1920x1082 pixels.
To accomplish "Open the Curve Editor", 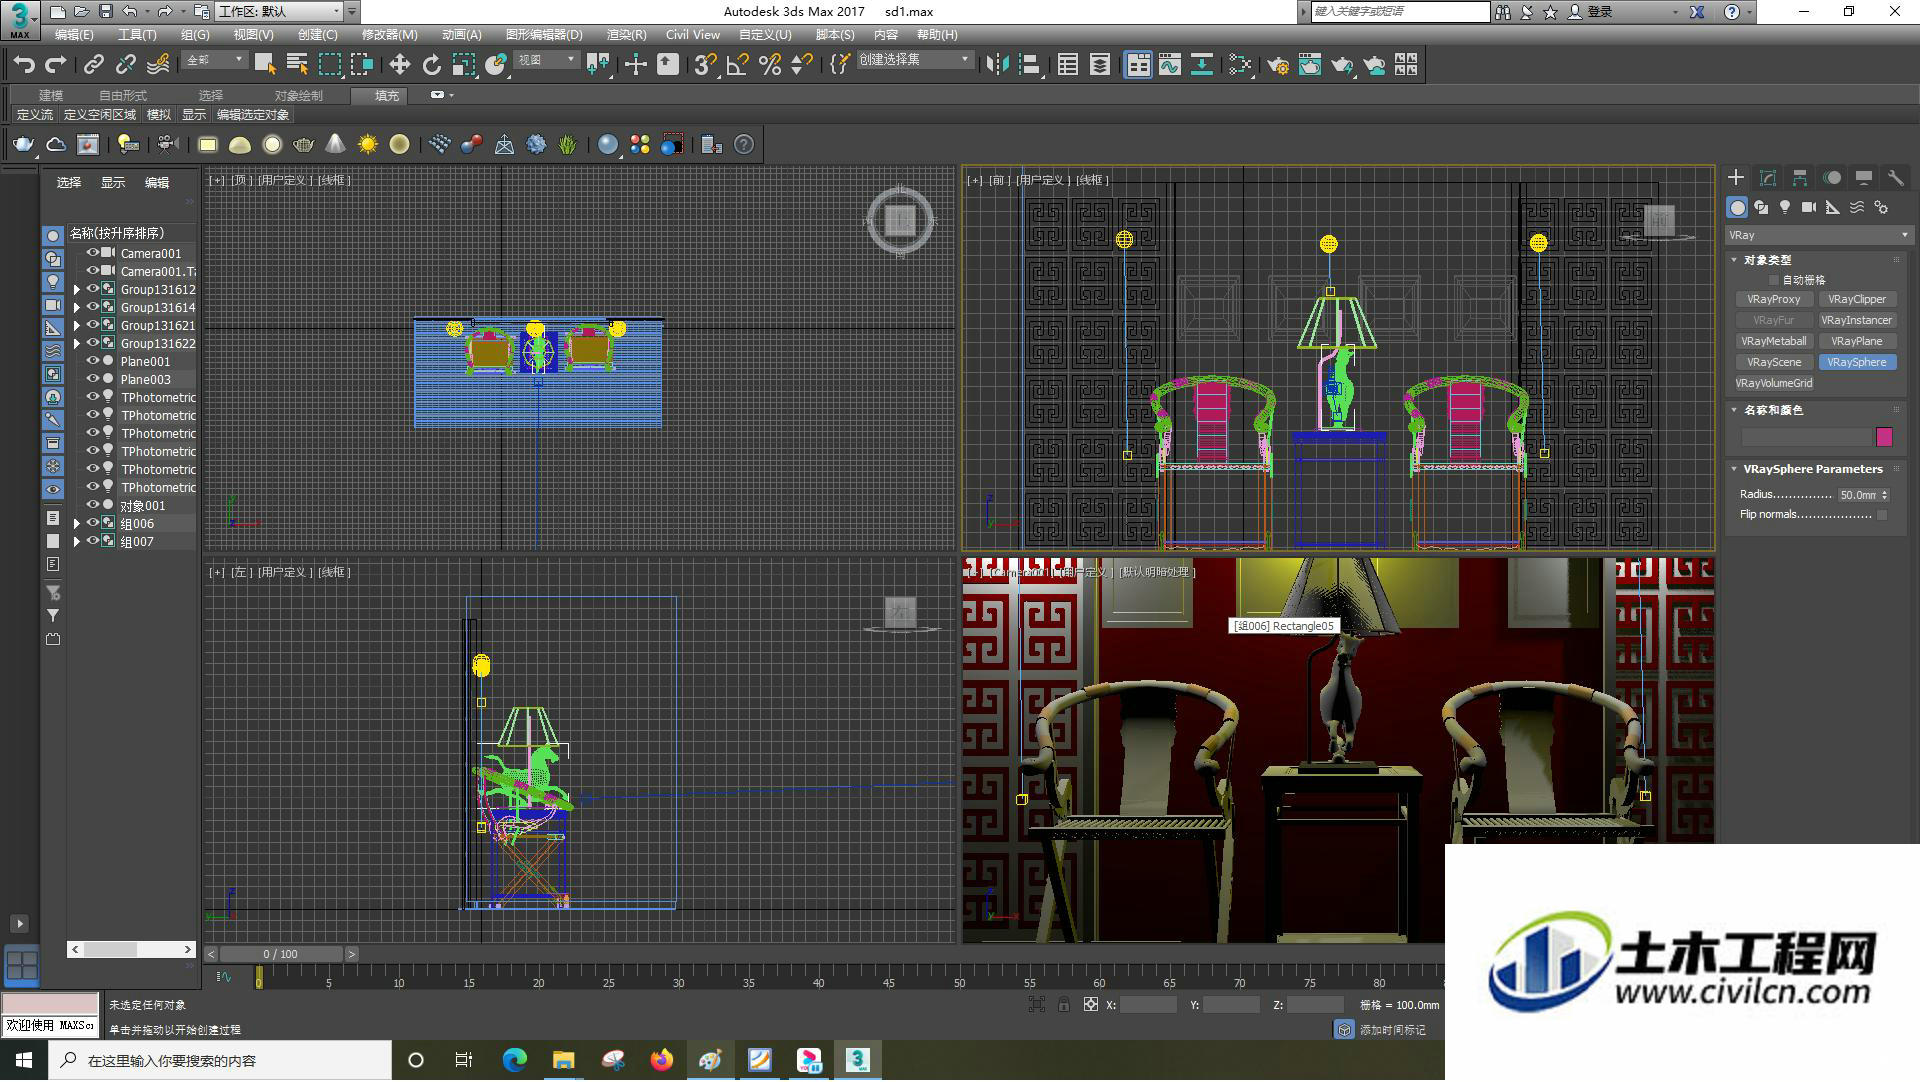I will point(1169,65).
